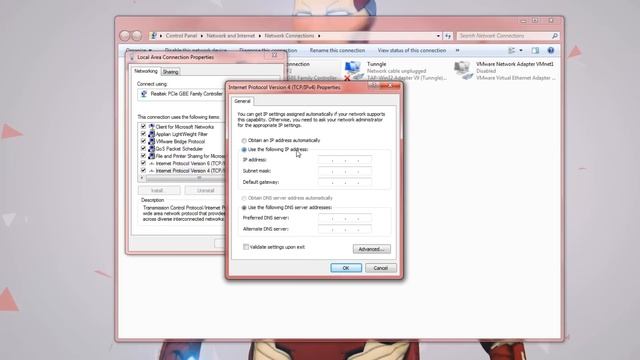Click the Alternate DNS server field
Screen dimensions: 640x360
pos(345,229)
